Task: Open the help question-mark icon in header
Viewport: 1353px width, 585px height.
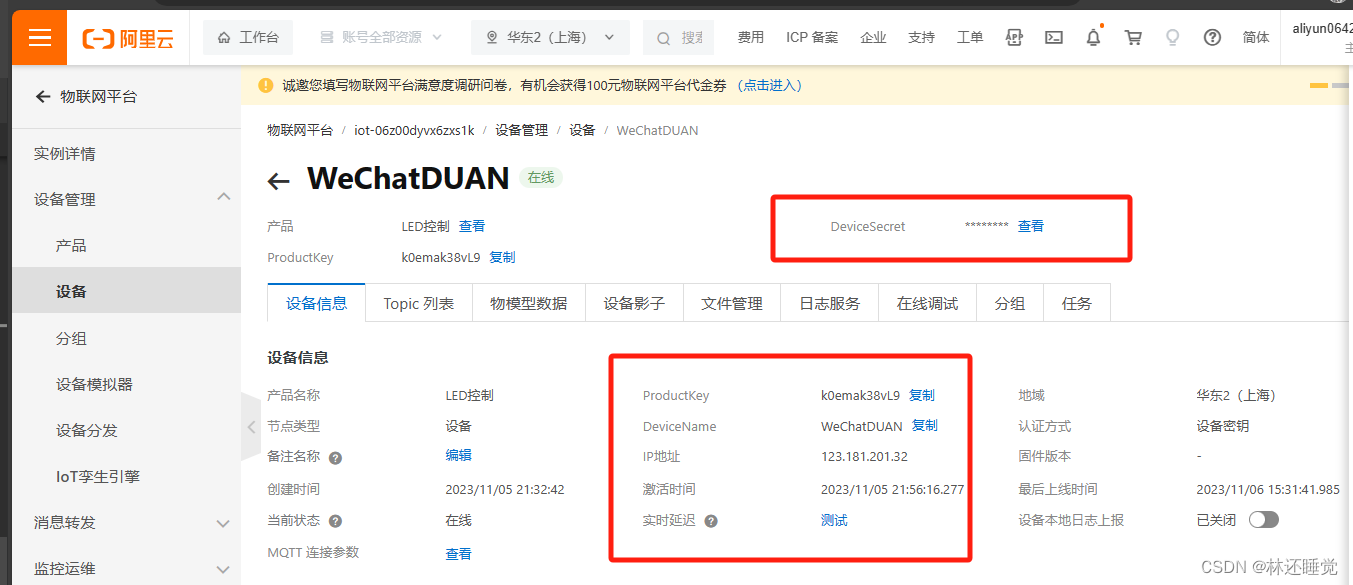Action: click(1212, 38)
